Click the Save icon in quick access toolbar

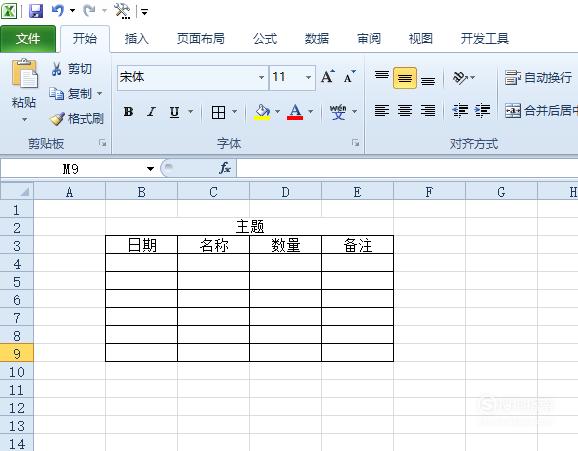tap(36, 11)
